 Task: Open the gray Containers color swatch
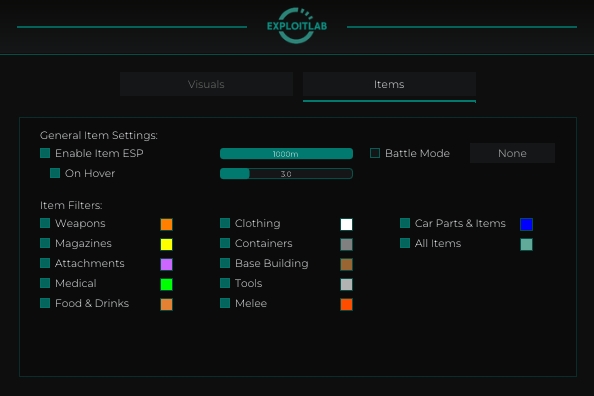tap(346, 244)
